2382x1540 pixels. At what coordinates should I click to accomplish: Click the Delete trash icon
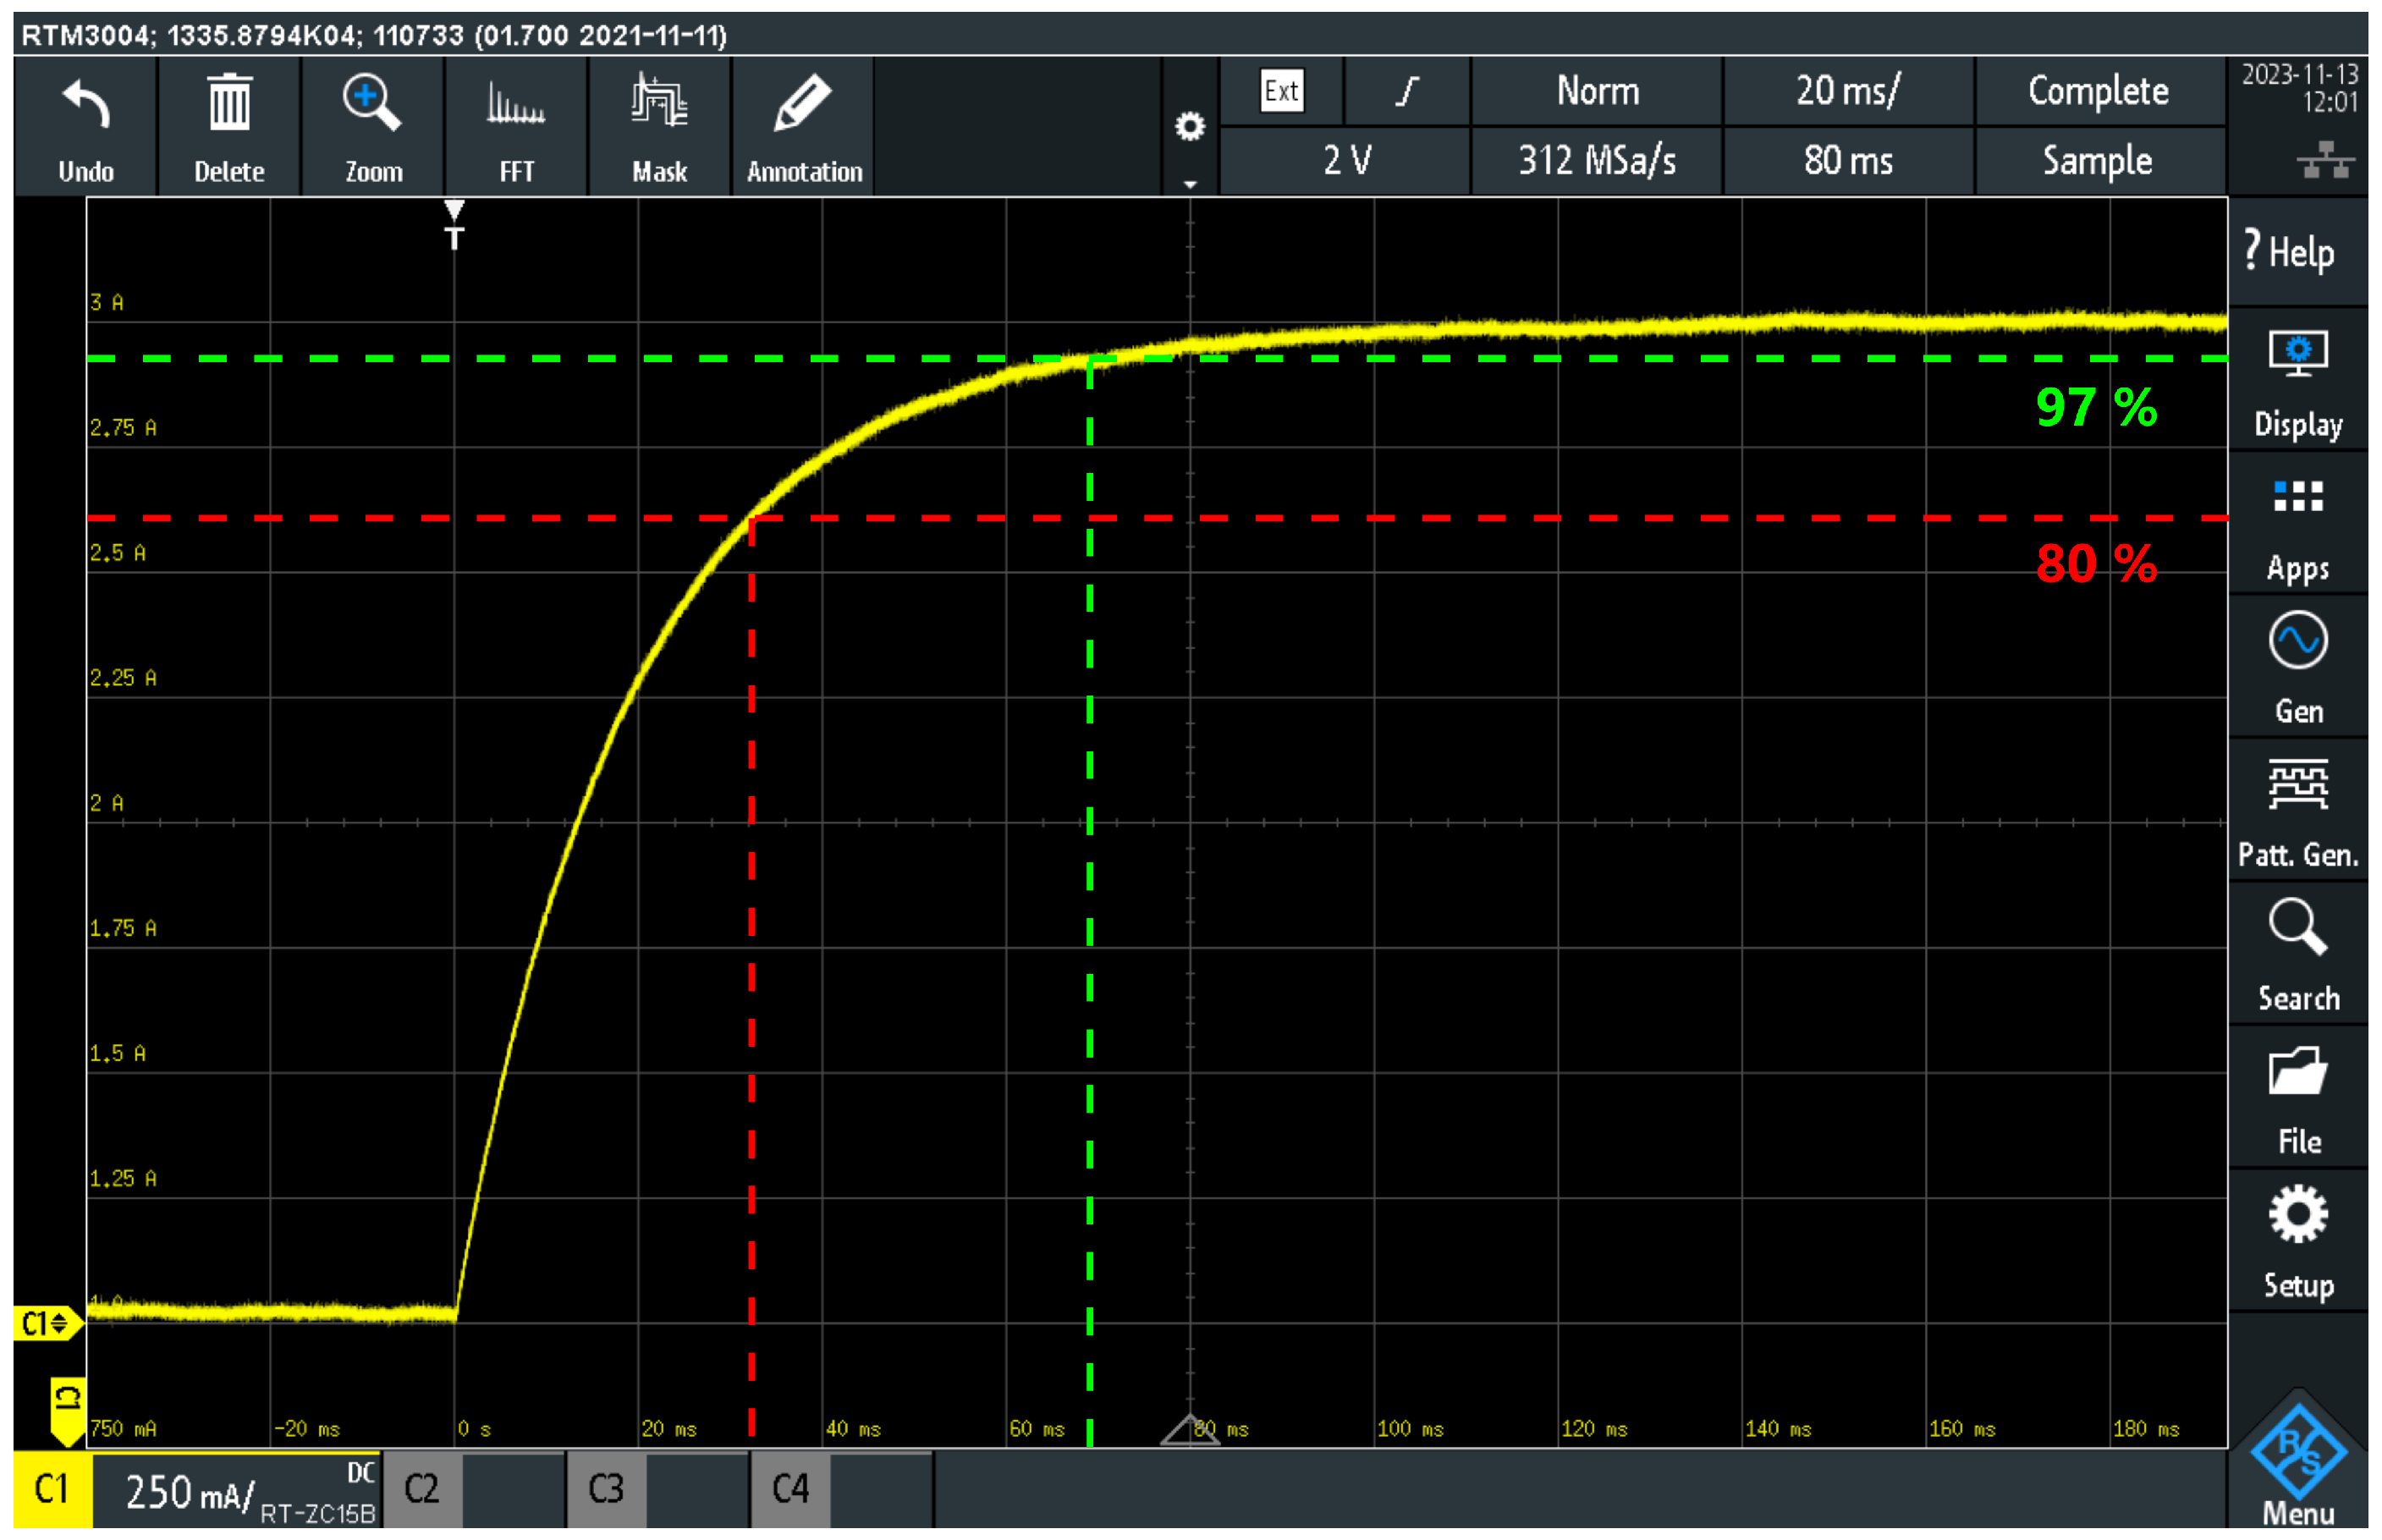229,104
